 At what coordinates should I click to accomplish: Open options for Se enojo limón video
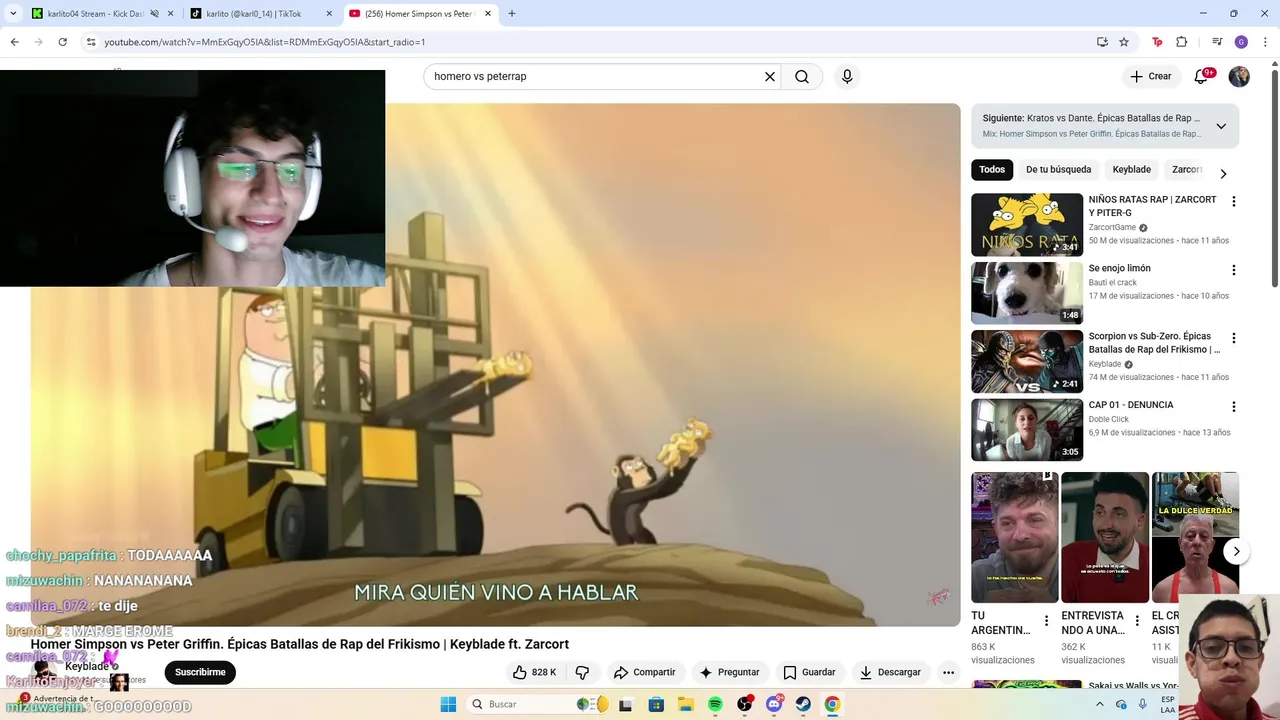(x=1233, y=270)
